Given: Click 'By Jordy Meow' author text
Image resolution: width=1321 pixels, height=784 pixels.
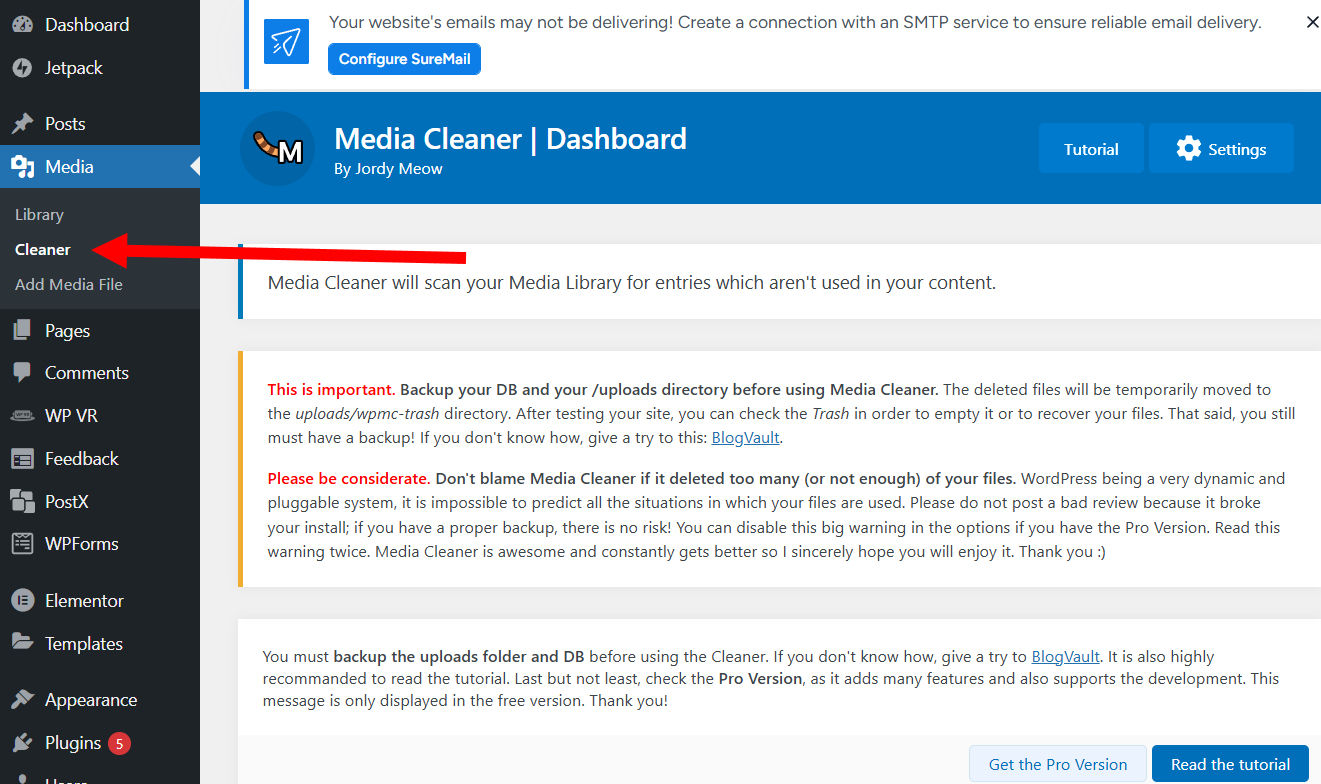Looking at the screenshot, I should [x=388, y=169].
